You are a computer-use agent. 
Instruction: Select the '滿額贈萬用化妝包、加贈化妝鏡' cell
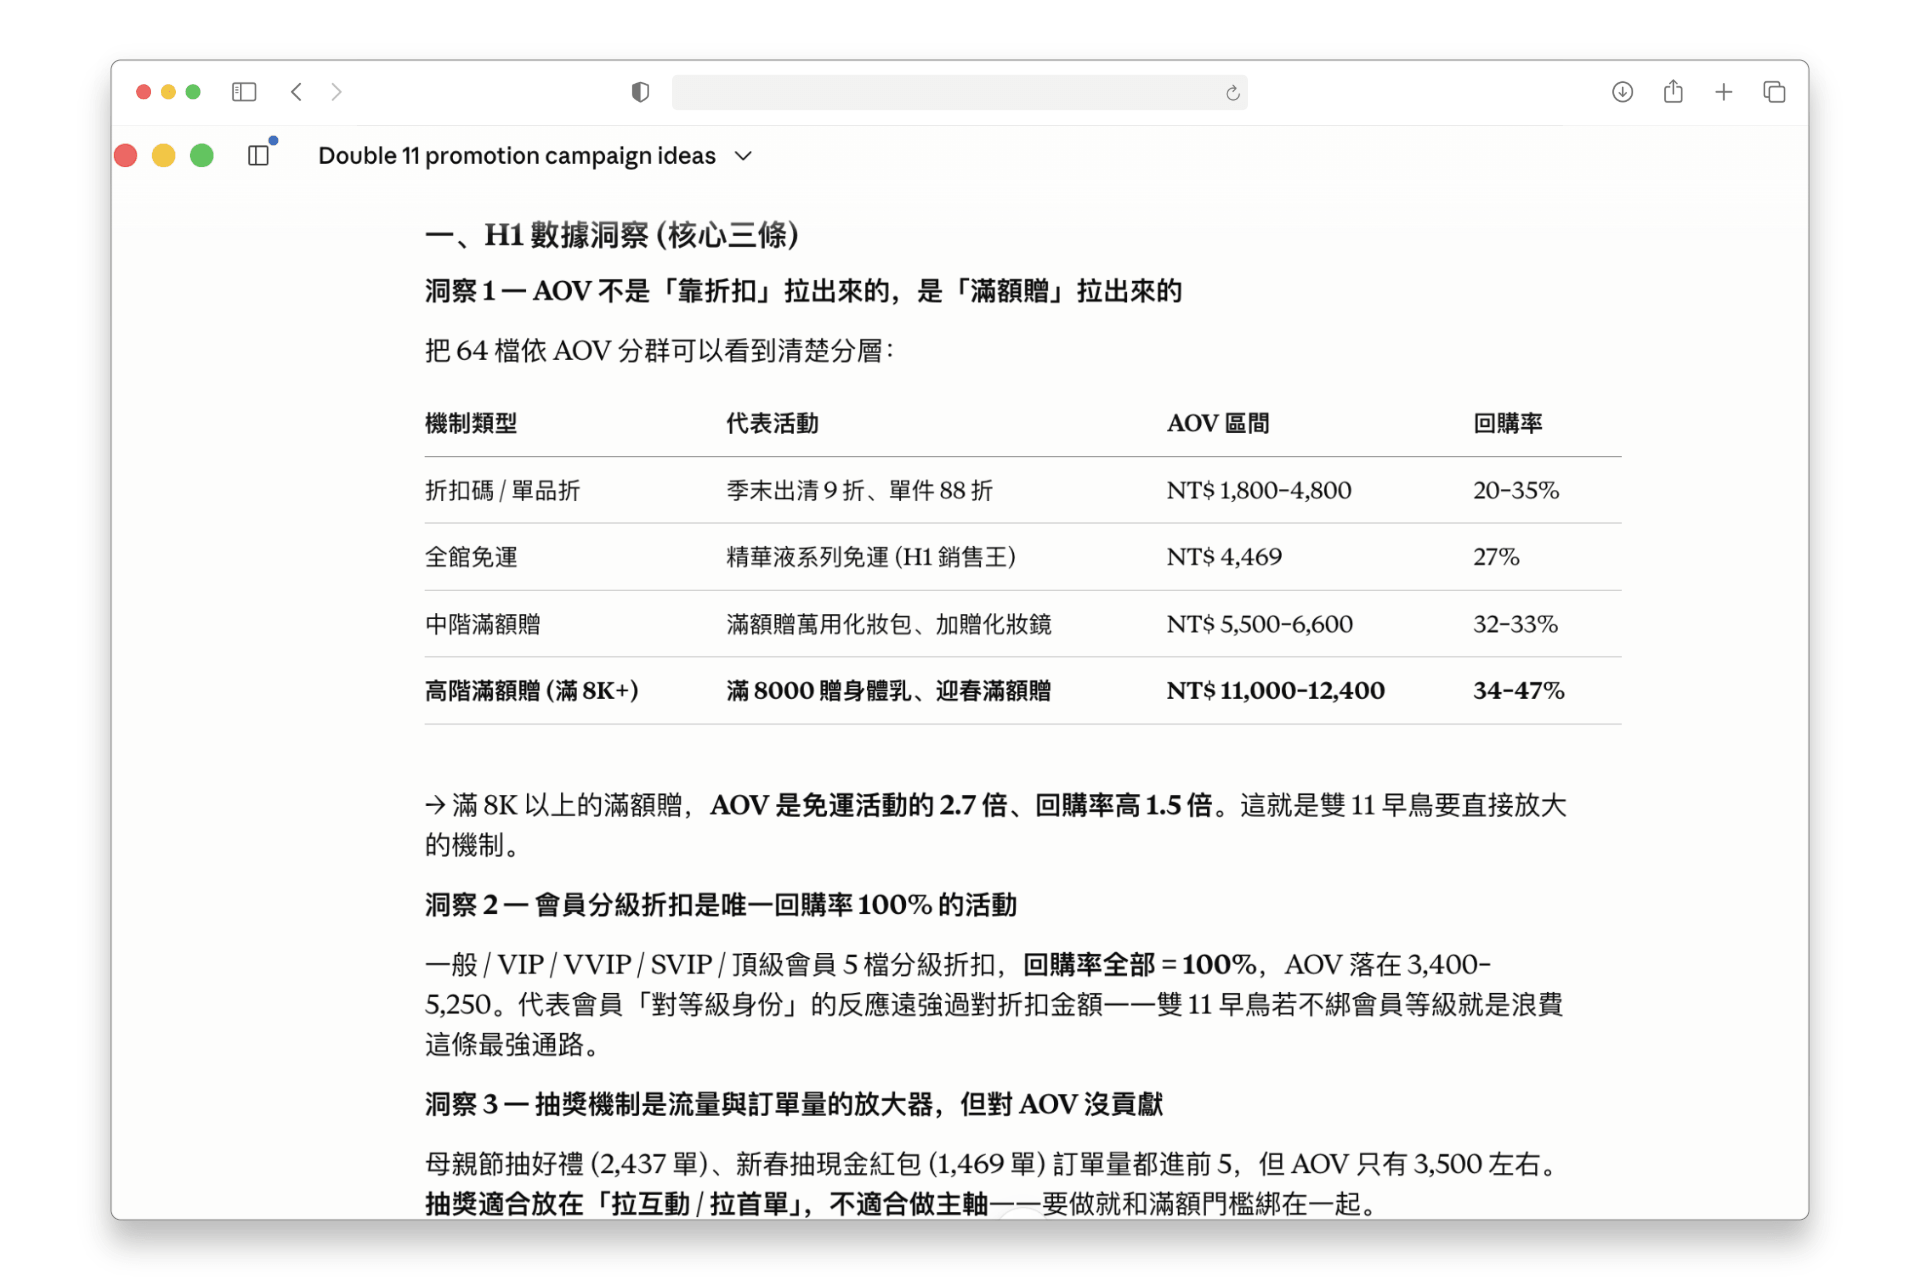[889, 624]
